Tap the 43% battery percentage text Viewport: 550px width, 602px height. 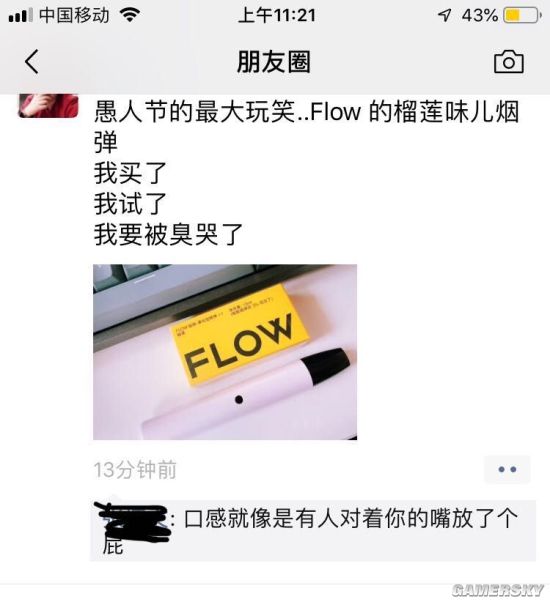pyautogui.click(x=480, y=15)
